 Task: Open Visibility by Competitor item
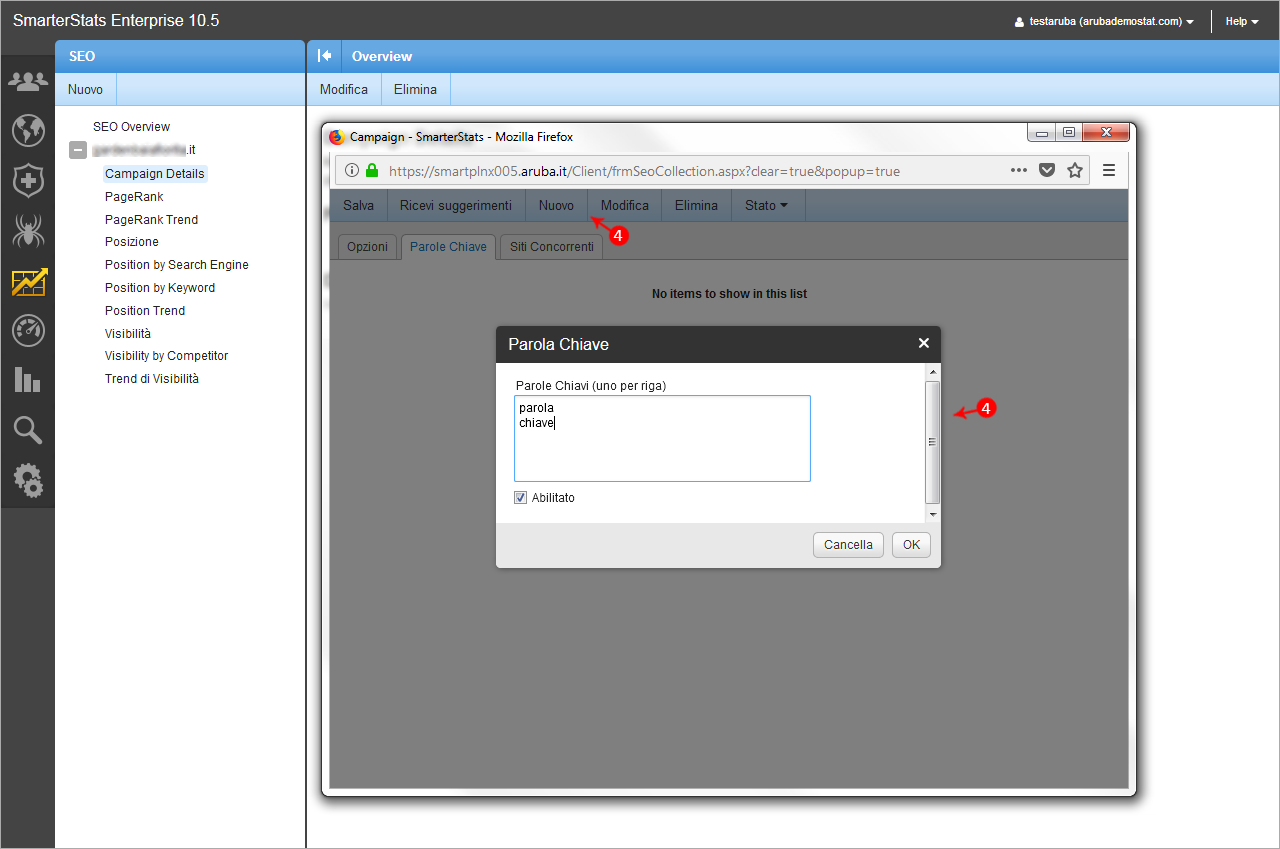(x=167, y=356)
